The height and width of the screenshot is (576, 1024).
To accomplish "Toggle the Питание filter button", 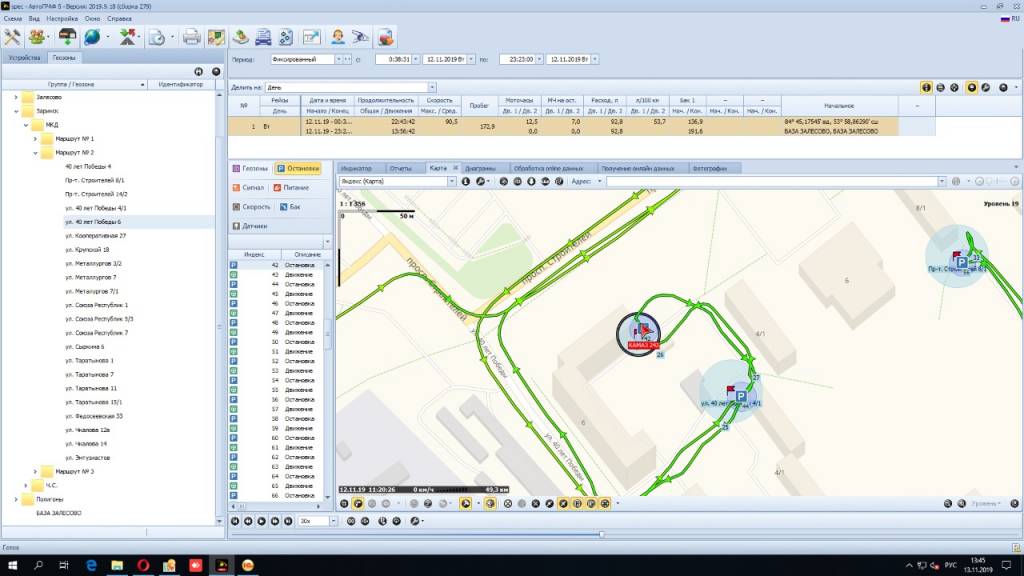I will point(291,187).
